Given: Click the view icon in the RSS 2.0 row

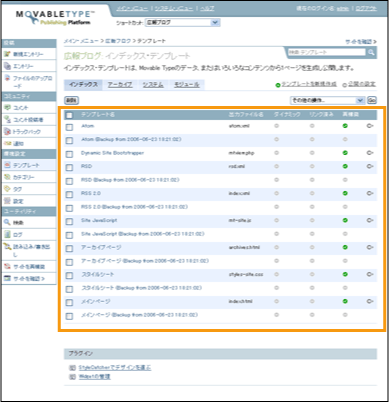Looking at the screenshot, I should pos(370,193).
